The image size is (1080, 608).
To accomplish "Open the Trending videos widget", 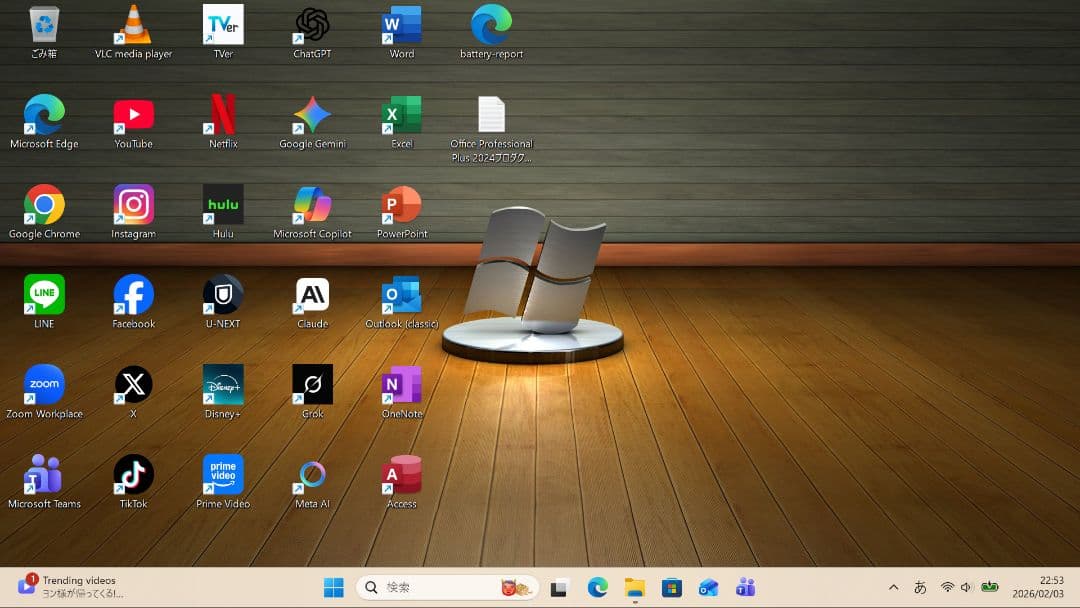I will coord(69,587).
